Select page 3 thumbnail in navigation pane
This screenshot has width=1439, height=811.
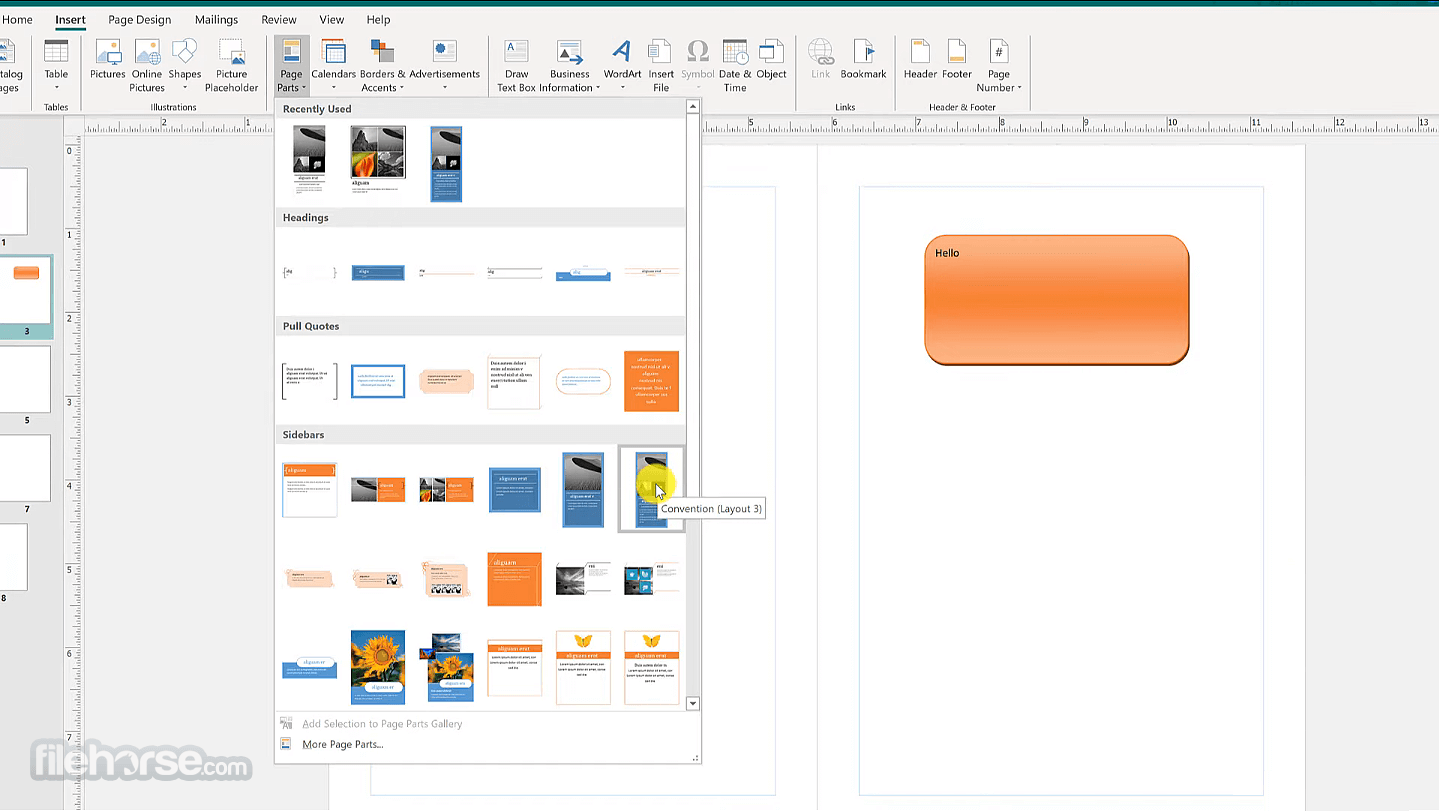coord(26,290)
